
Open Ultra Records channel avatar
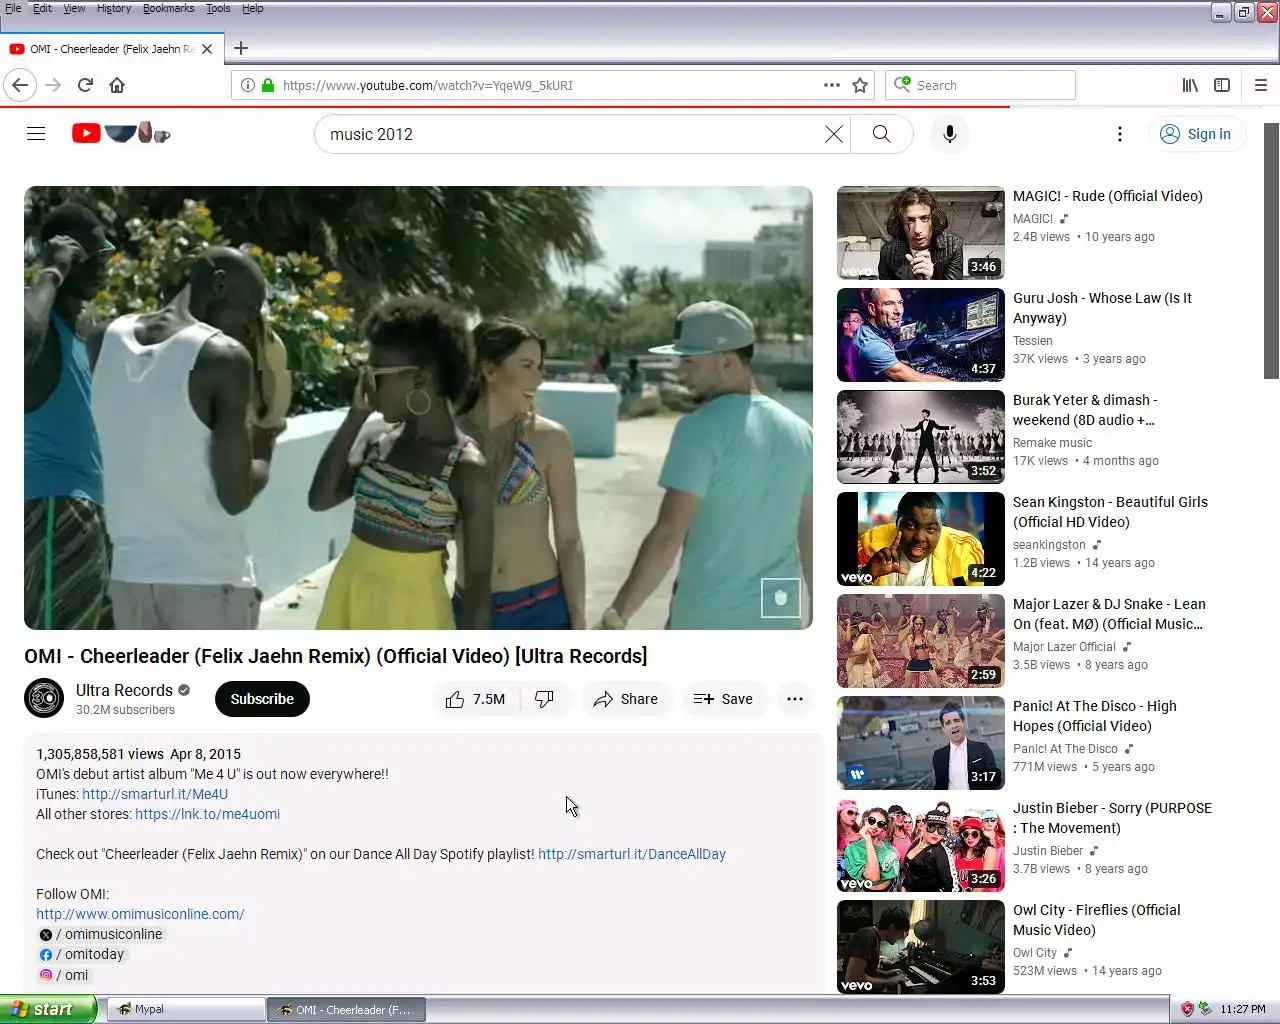[44, 699]
